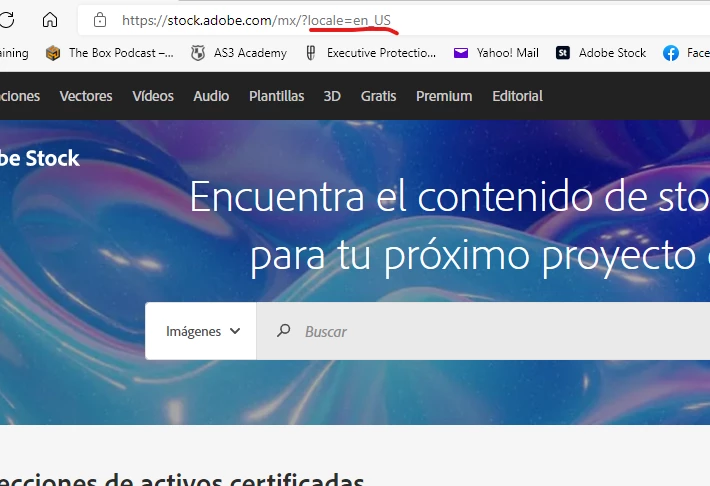
Task: Click the AS3 Academy shield favicon
Action: click(x=198, y=53)
